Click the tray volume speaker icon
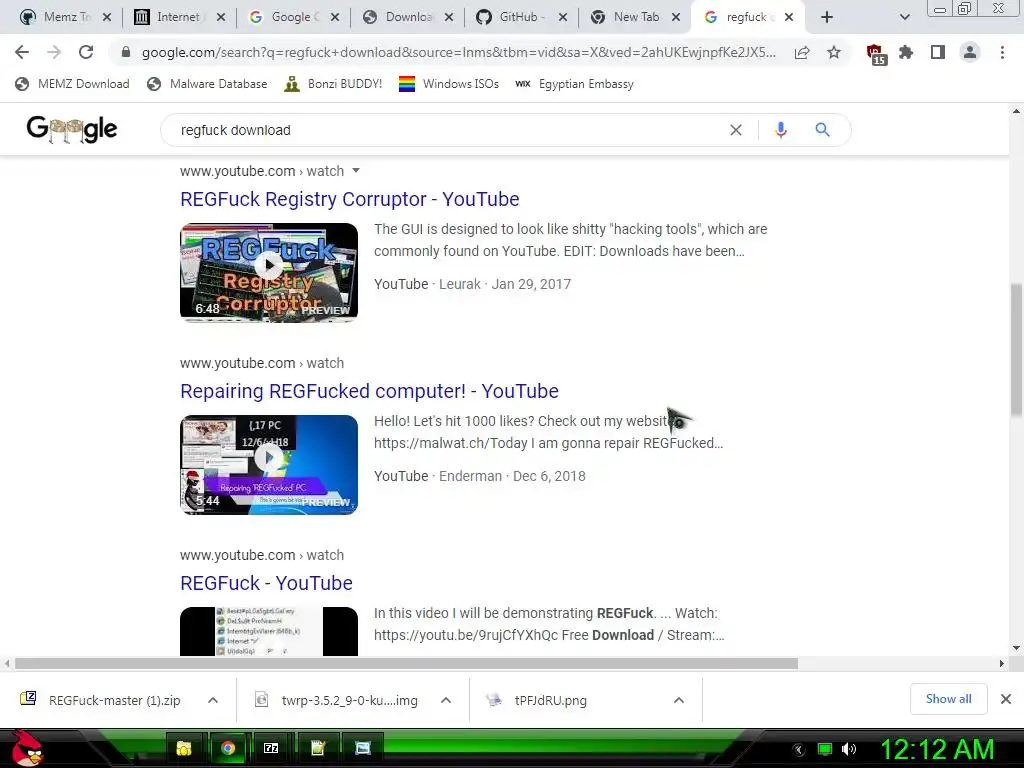This screenshot has height=768, width=1024. (x=849, y=749)
